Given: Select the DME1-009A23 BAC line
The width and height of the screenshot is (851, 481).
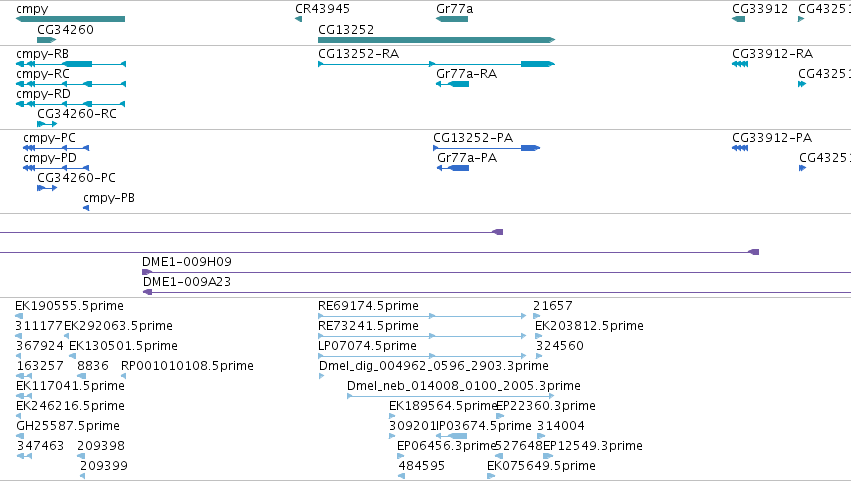Looking at the screenshot, I should 497,292.
